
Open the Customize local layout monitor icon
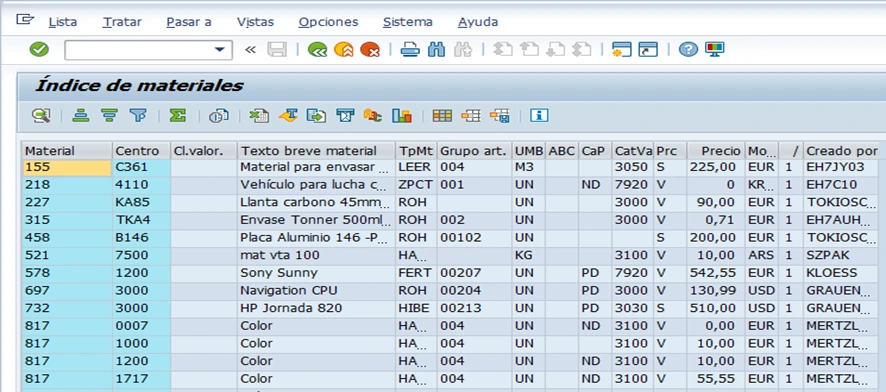[715, 49]
